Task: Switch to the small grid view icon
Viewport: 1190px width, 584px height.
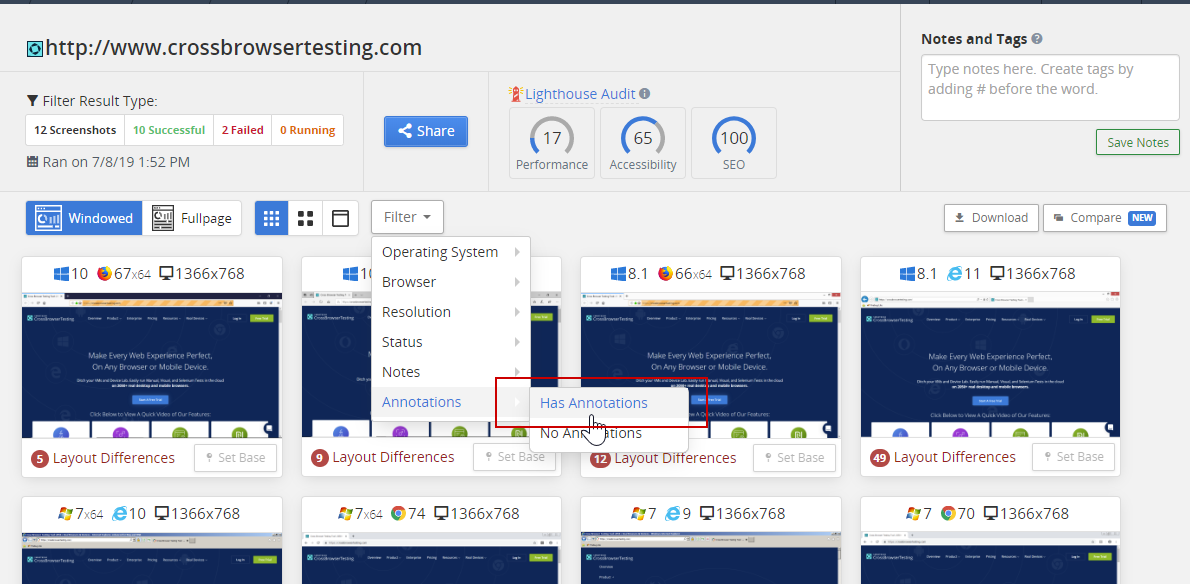Action: coord(272,218)
